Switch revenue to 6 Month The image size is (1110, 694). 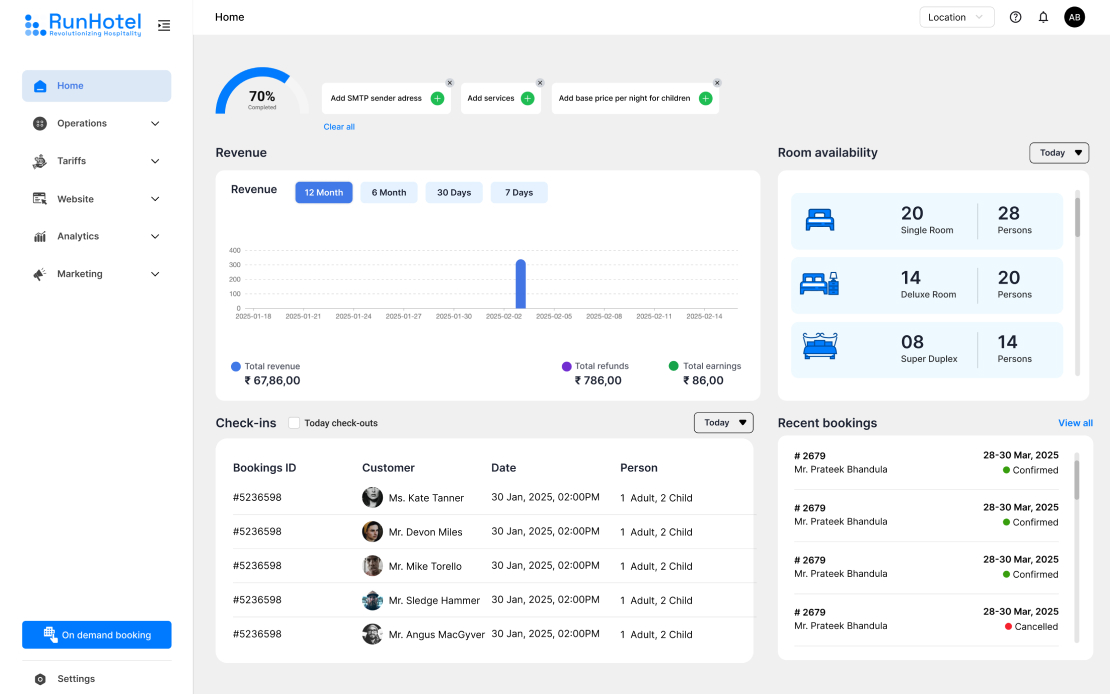pos(389,193)
